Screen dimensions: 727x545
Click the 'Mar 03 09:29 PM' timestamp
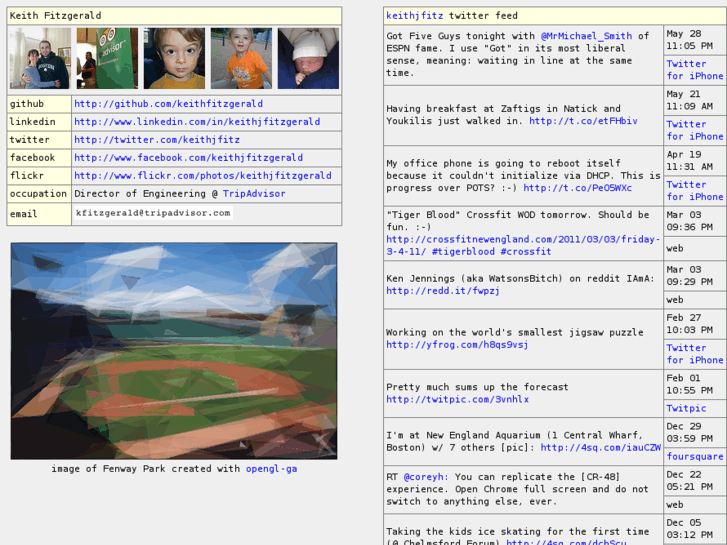(x=689, y=276)
